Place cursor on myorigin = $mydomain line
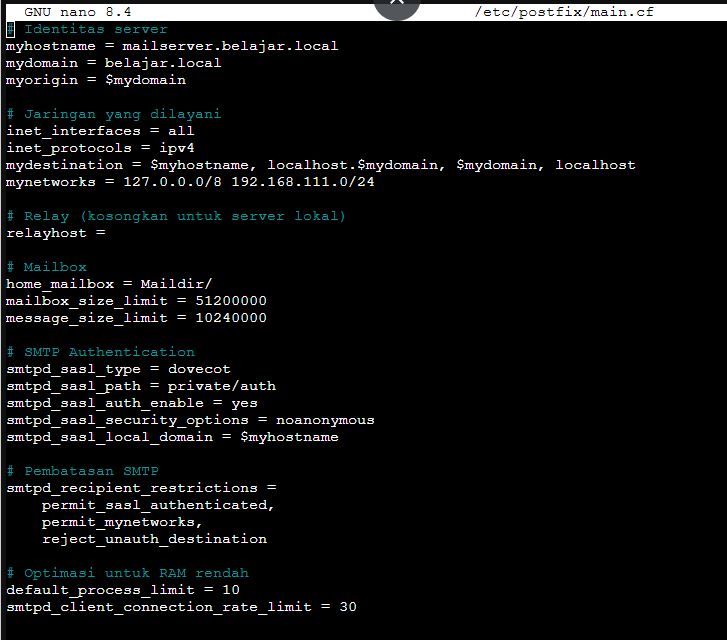Viewport: 727px width, 640px height. [x=95, y=80]
